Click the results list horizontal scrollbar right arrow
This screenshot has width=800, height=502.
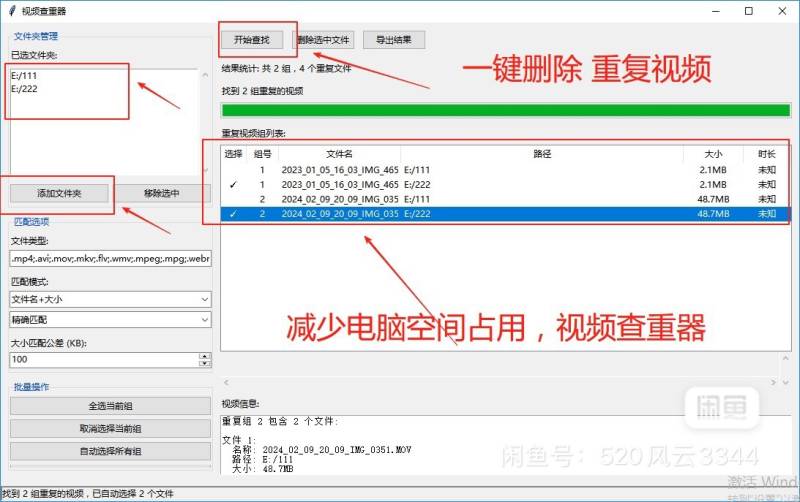coord(773,382)
